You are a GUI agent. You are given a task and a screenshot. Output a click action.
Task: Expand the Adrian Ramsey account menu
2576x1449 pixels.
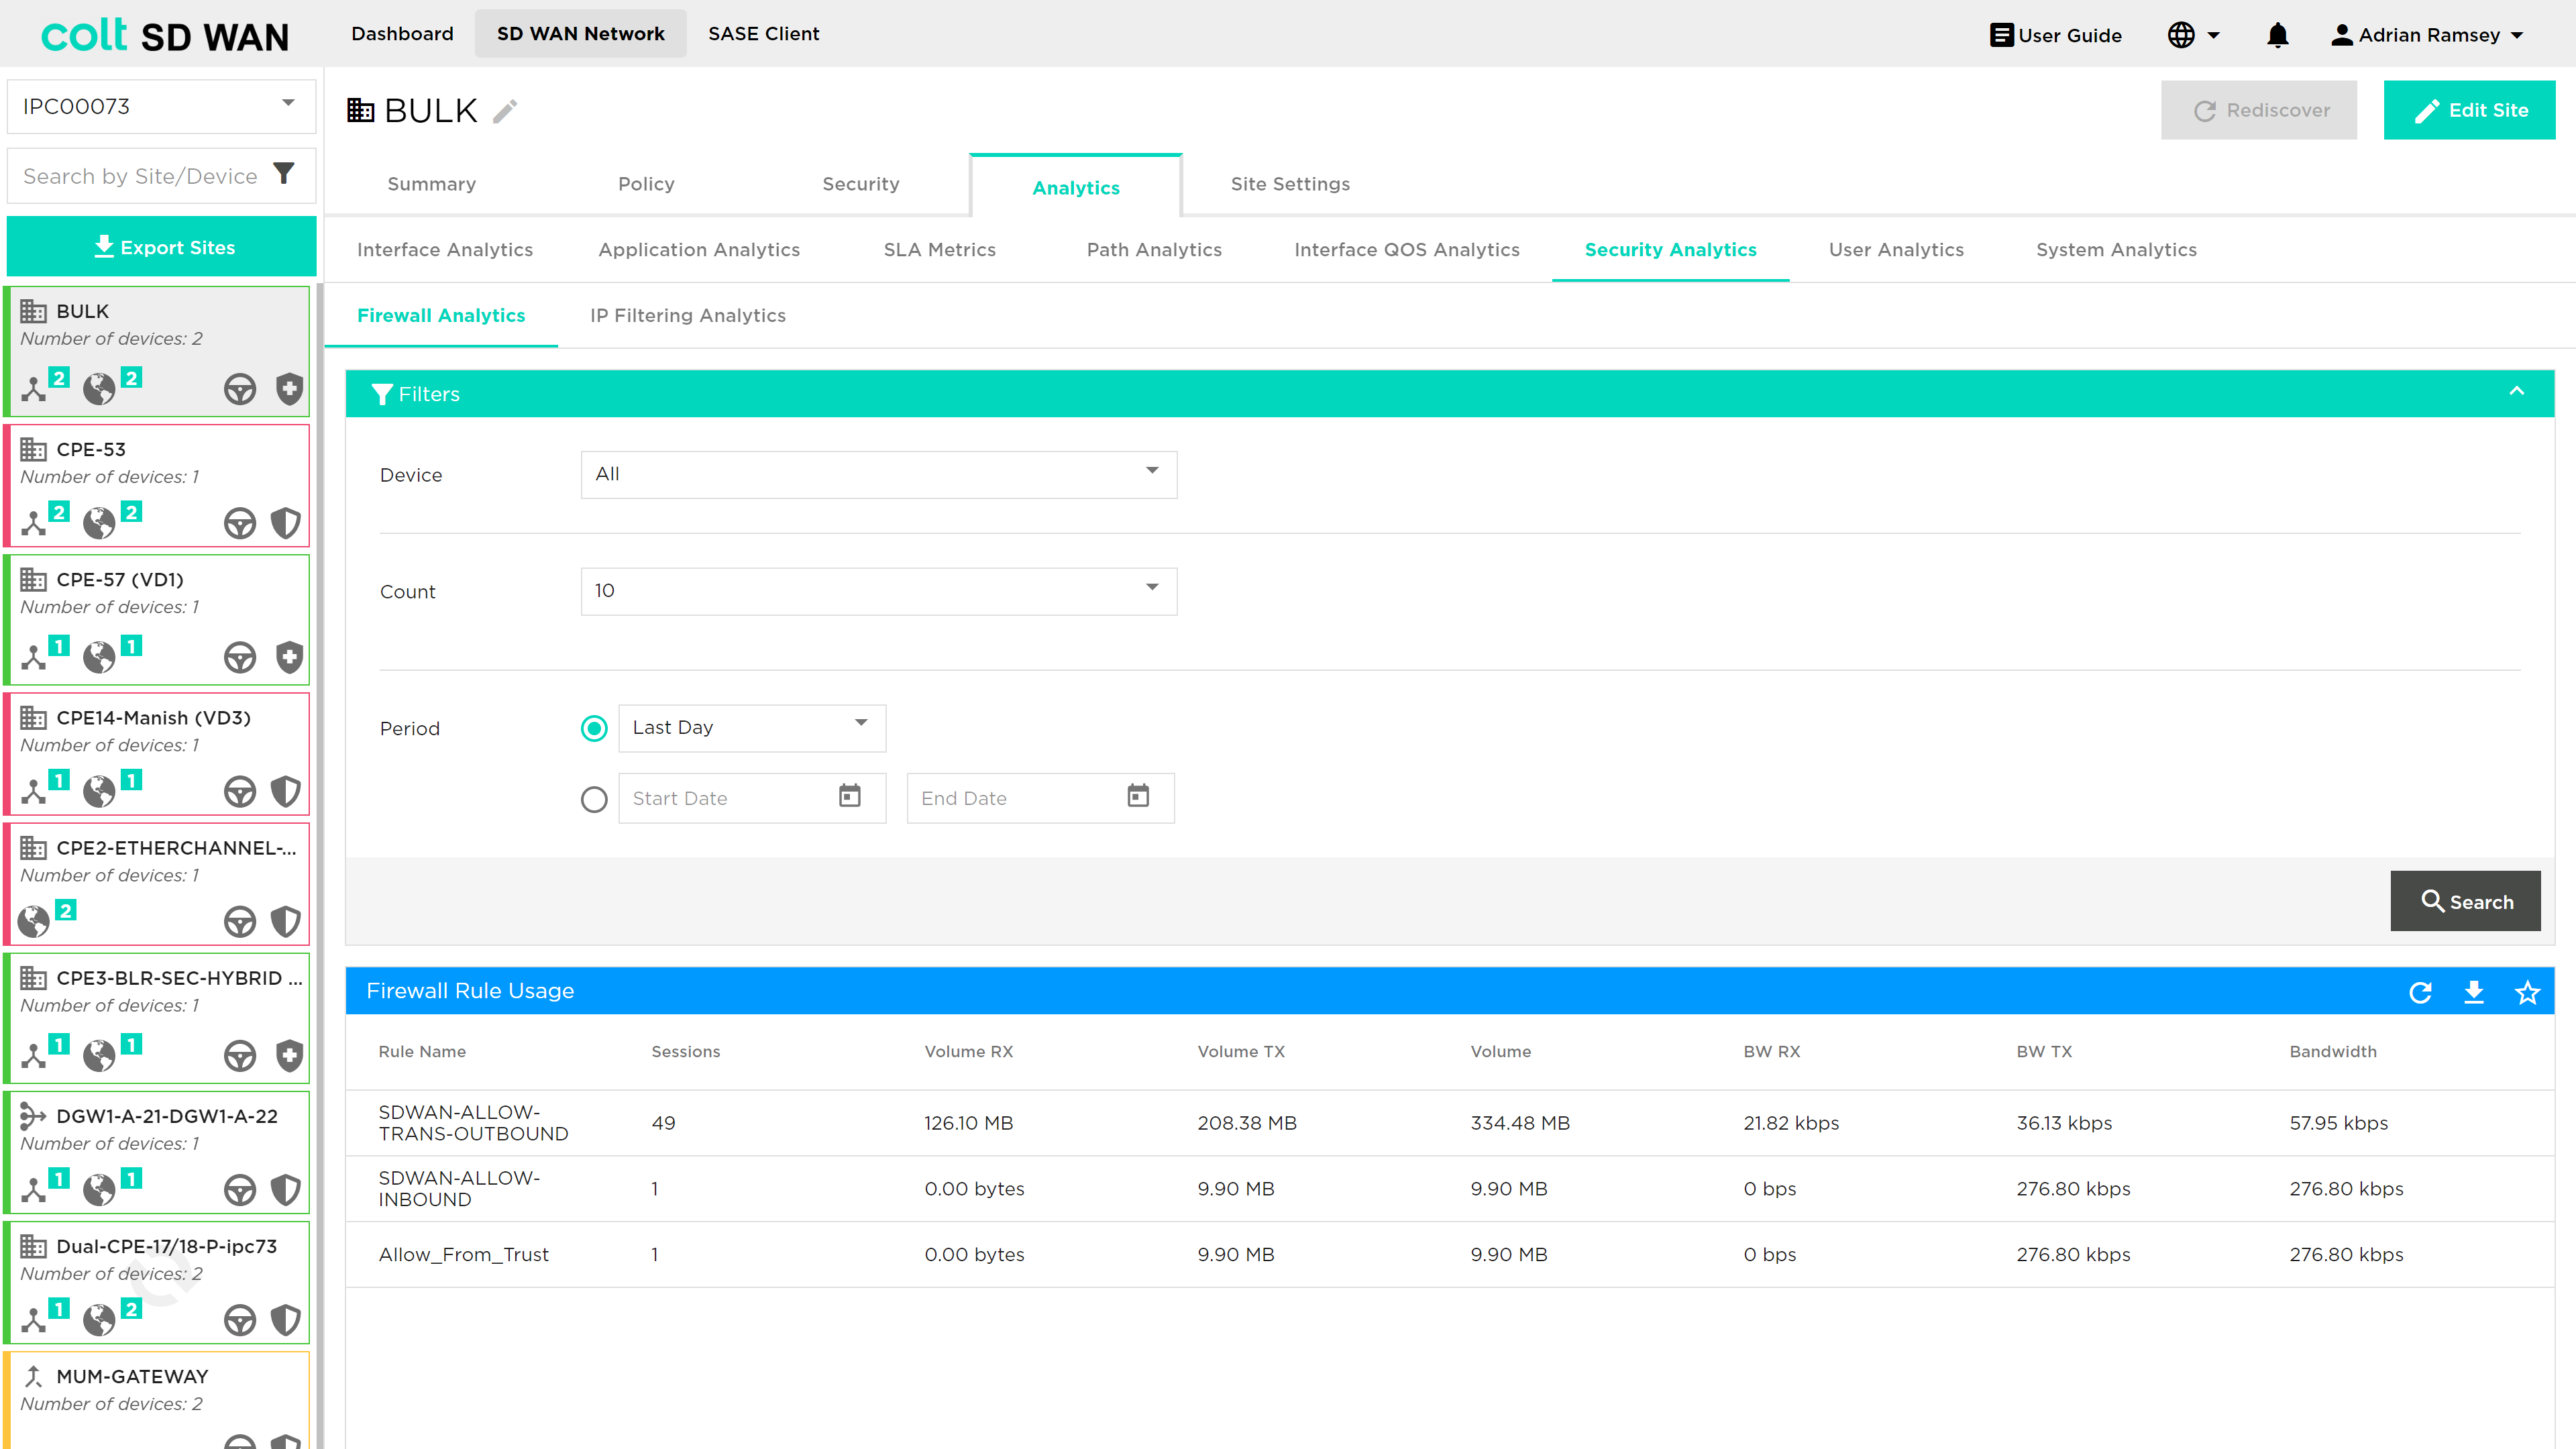pos(2428,35)
